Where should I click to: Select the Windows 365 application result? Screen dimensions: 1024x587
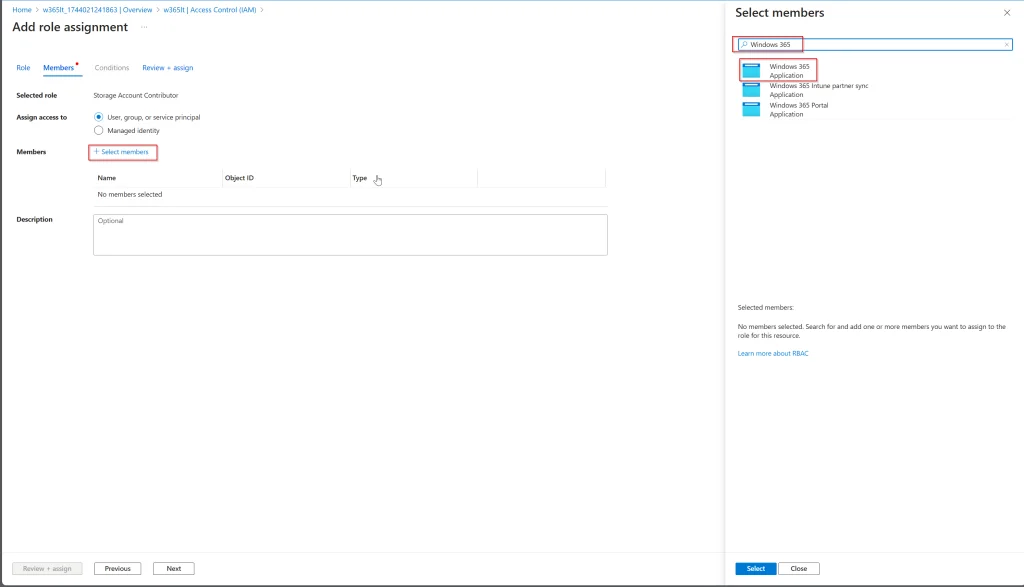click(x=789, y=71)
